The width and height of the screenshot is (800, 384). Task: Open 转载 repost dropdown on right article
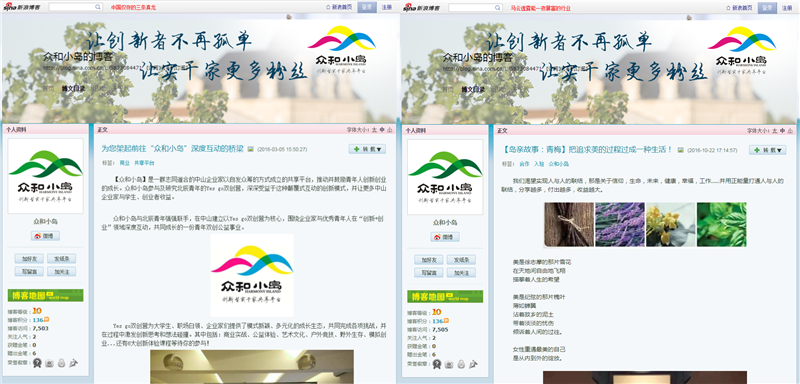(767, 150)
